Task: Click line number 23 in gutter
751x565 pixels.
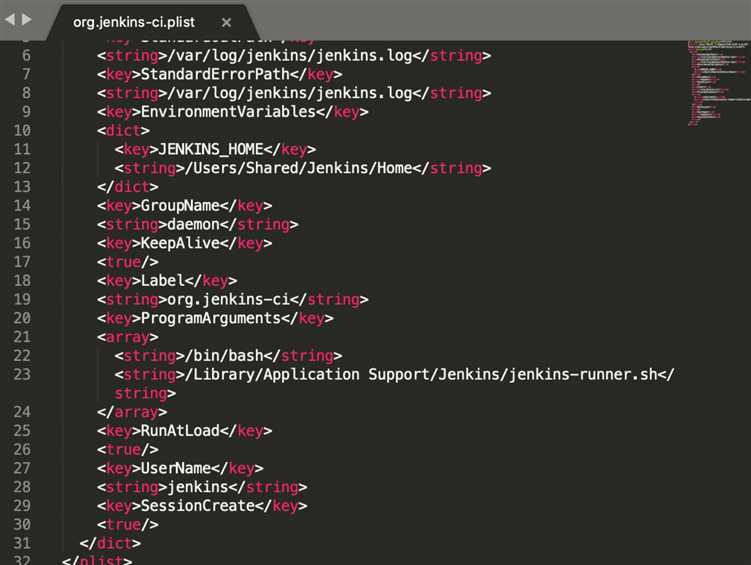Action: pos(23,374)
